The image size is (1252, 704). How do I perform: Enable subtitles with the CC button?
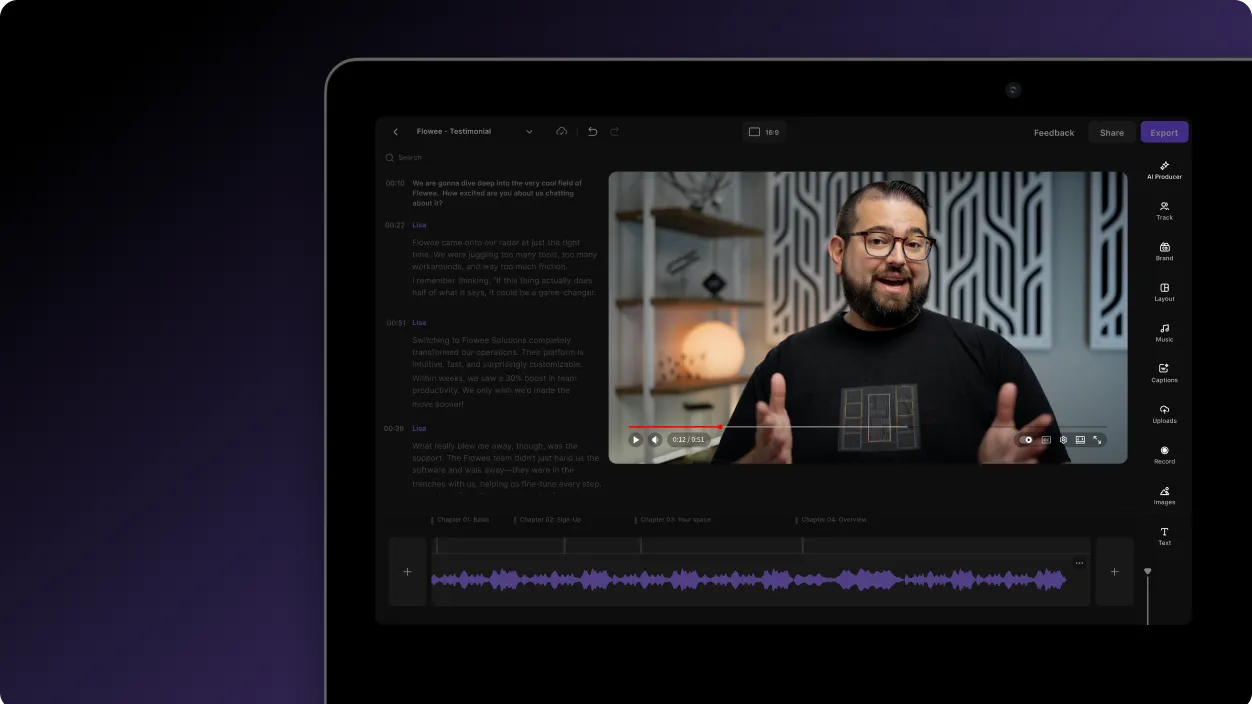pos(1046,439)
